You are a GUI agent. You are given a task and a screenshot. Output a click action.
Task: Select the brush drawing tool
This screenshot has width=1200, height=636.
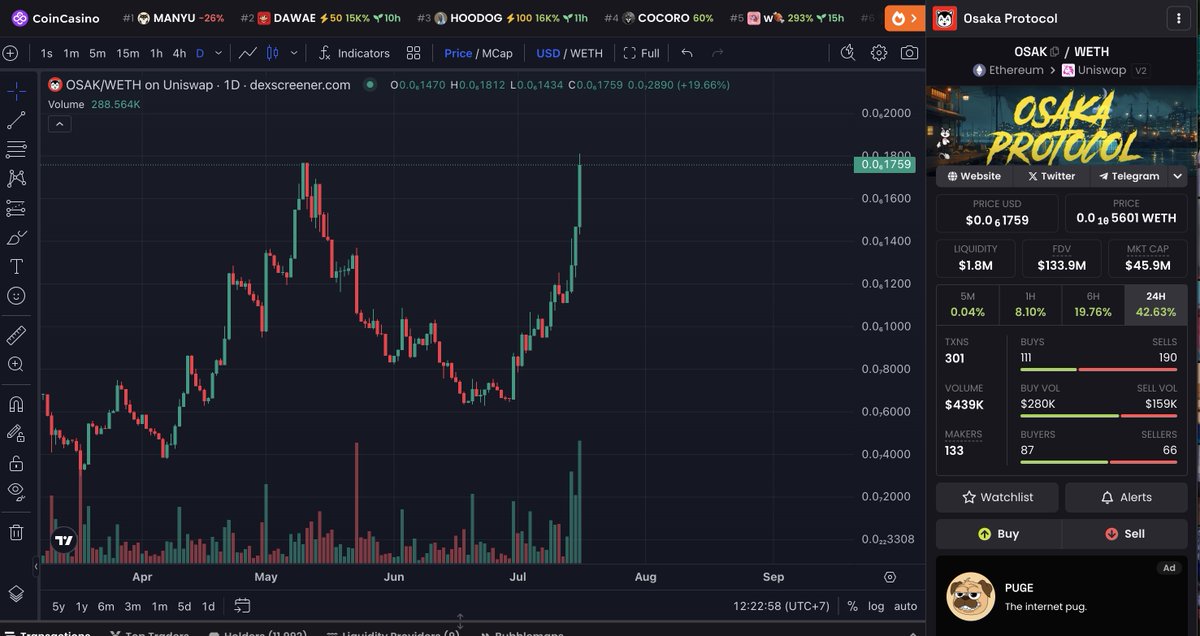(16, 237)
